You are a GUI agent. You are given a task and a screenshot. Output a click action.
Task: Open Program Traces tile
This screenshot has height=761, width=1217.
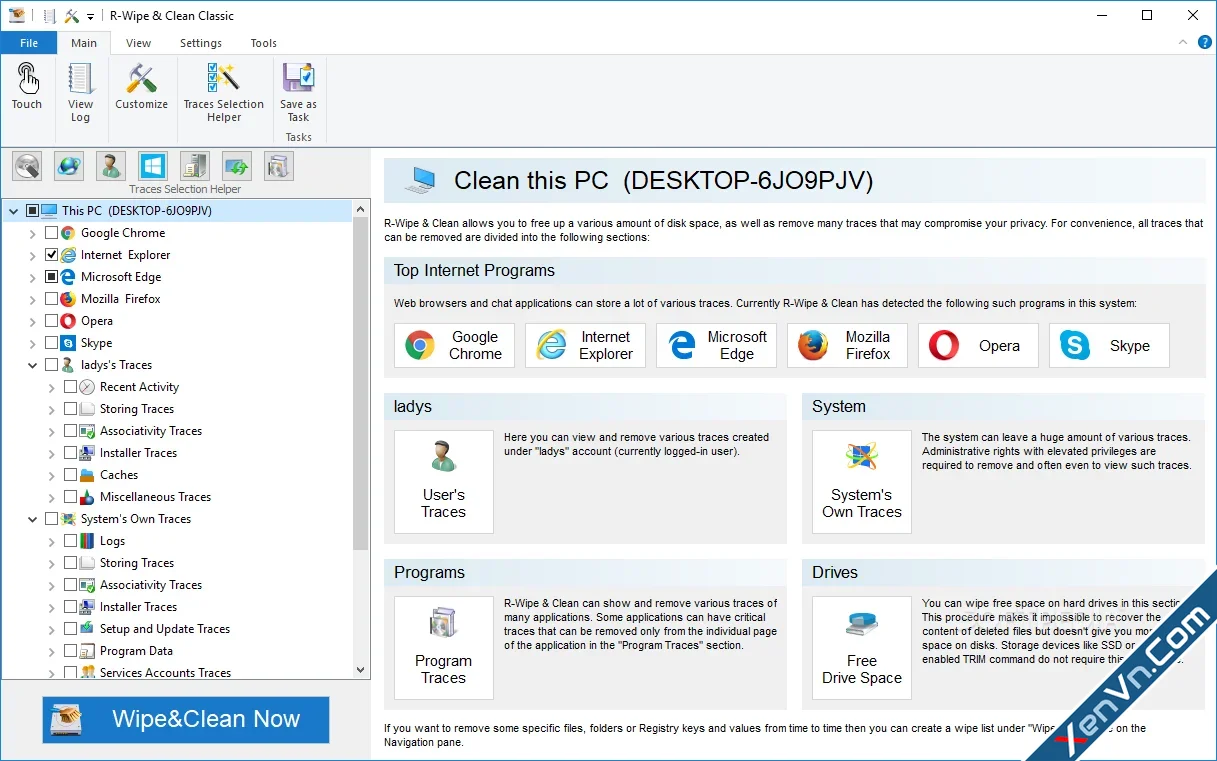point(444,648)
